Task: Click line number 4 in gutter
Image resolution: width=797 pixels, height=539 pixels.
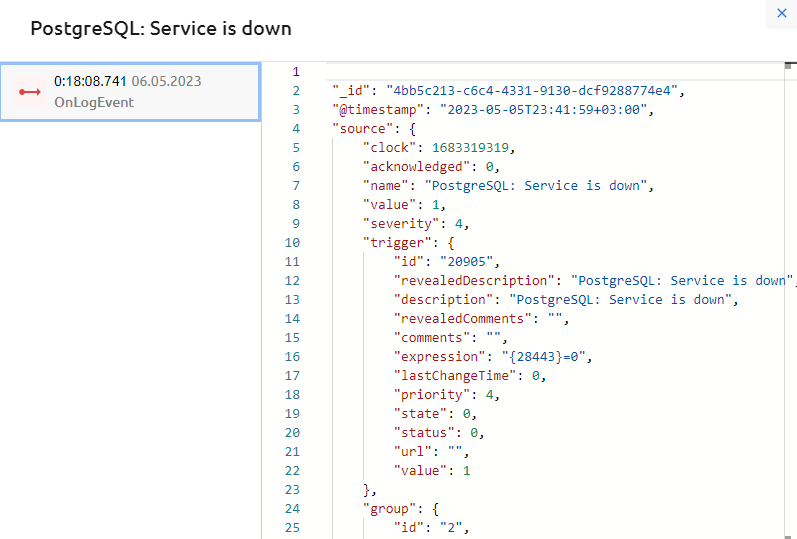Action: 295,129
